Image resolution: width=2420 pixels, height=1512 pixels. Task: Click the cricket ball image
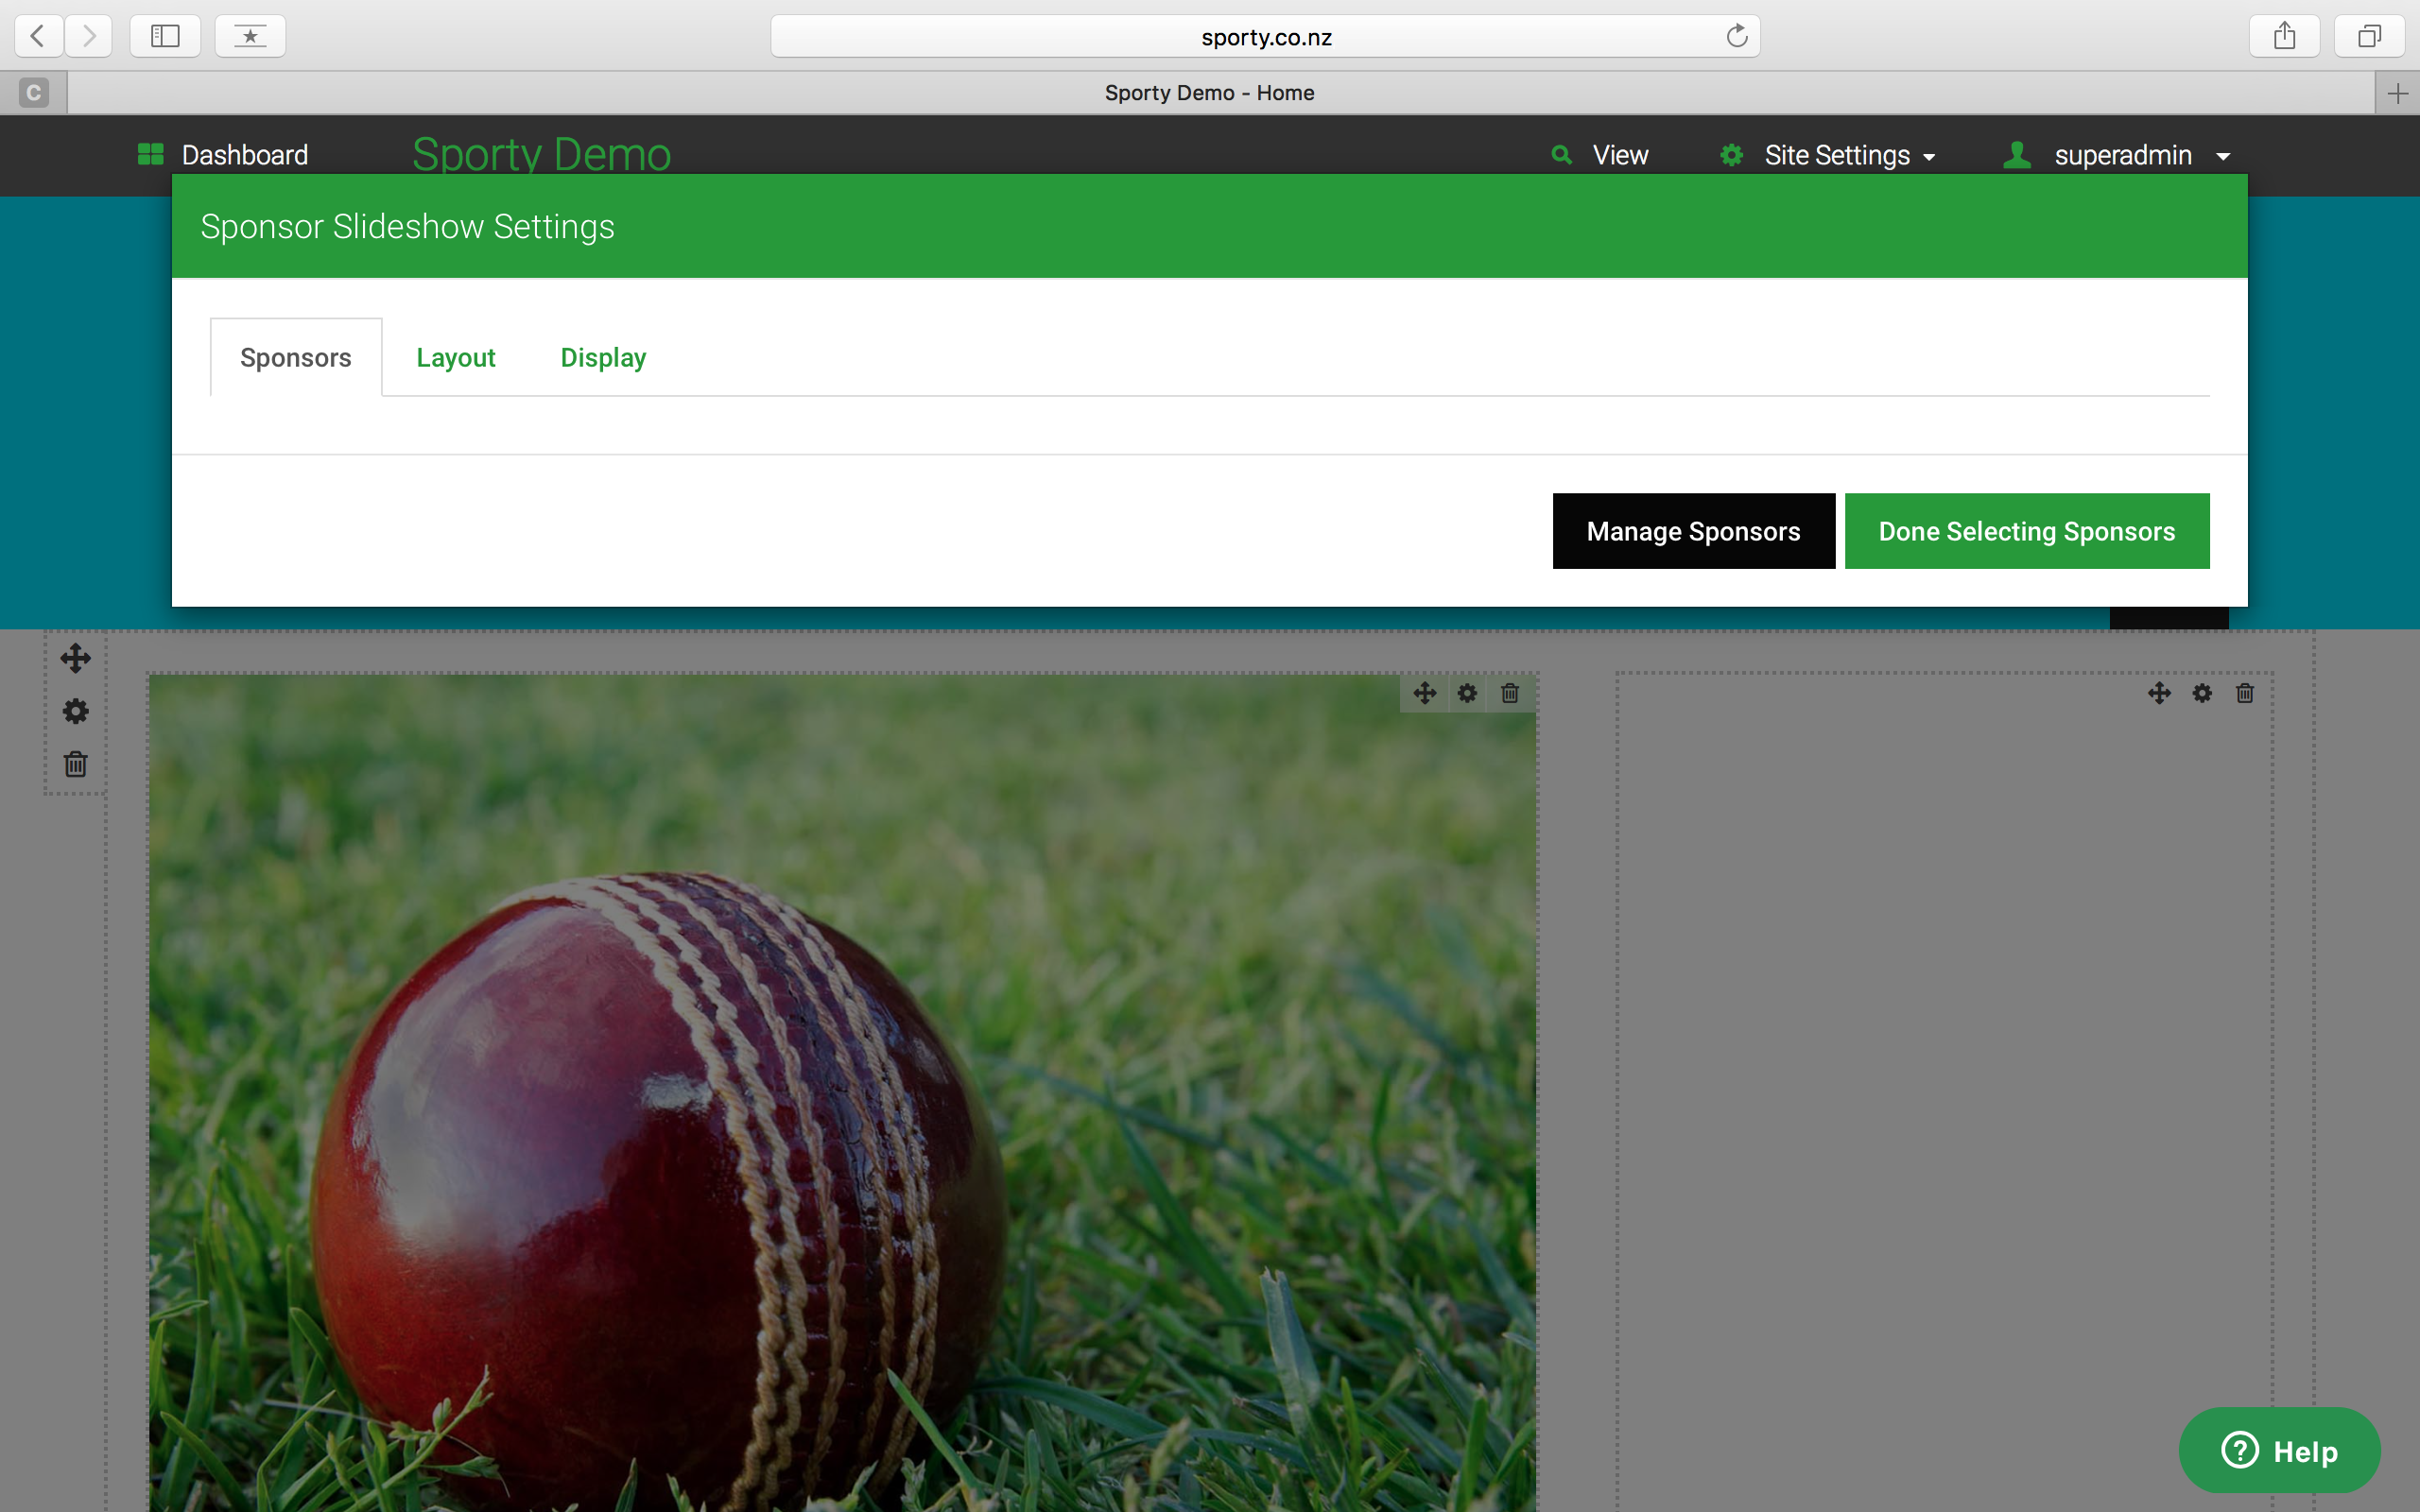(842, 1093)
